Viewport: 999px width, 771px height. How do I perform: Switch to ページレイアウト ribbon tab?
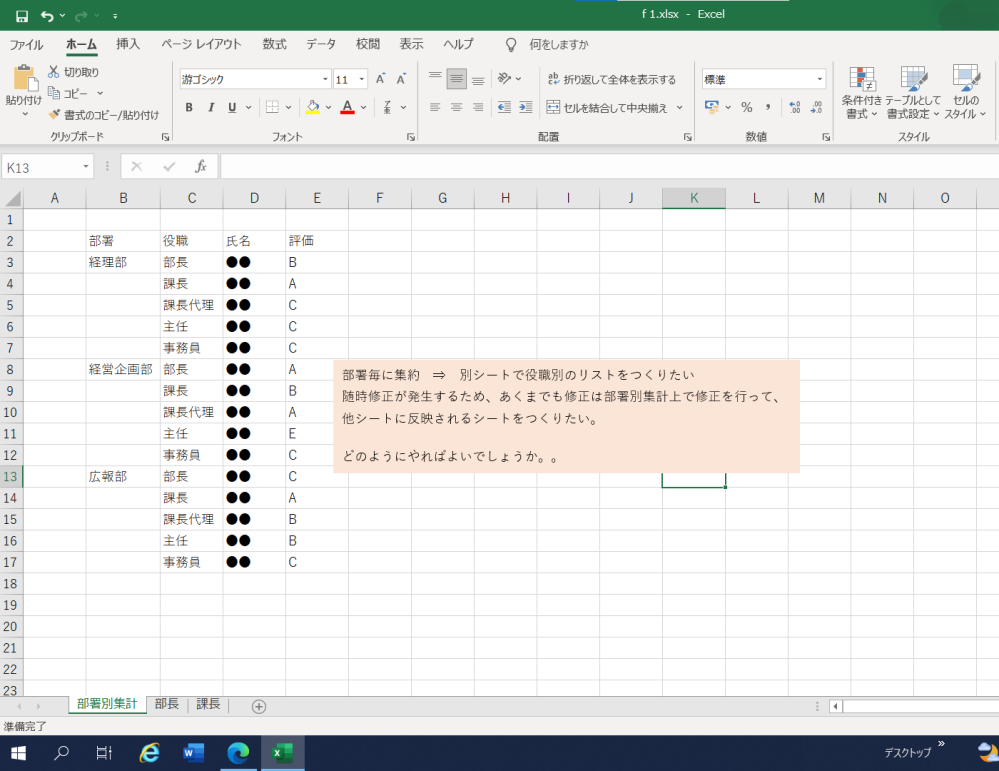(x=201, y=44)
